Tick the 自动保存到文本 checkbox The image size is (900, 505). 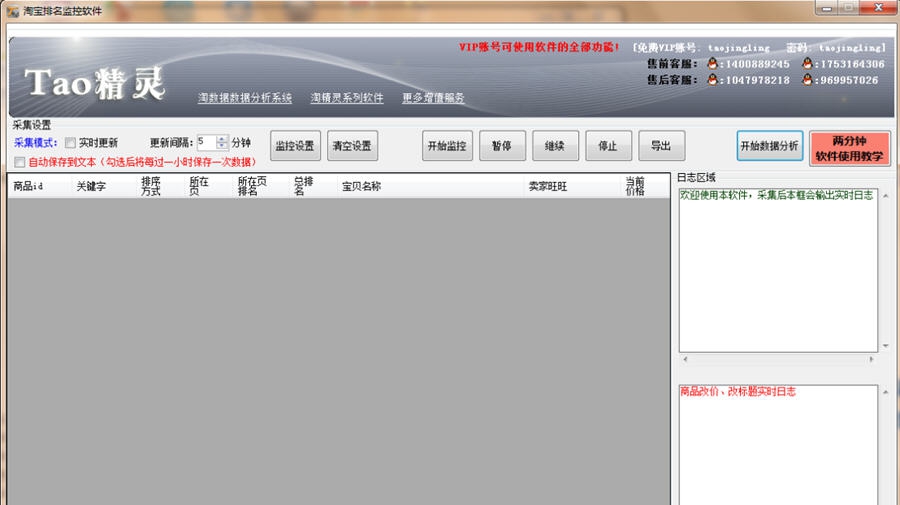coord(20,162)
